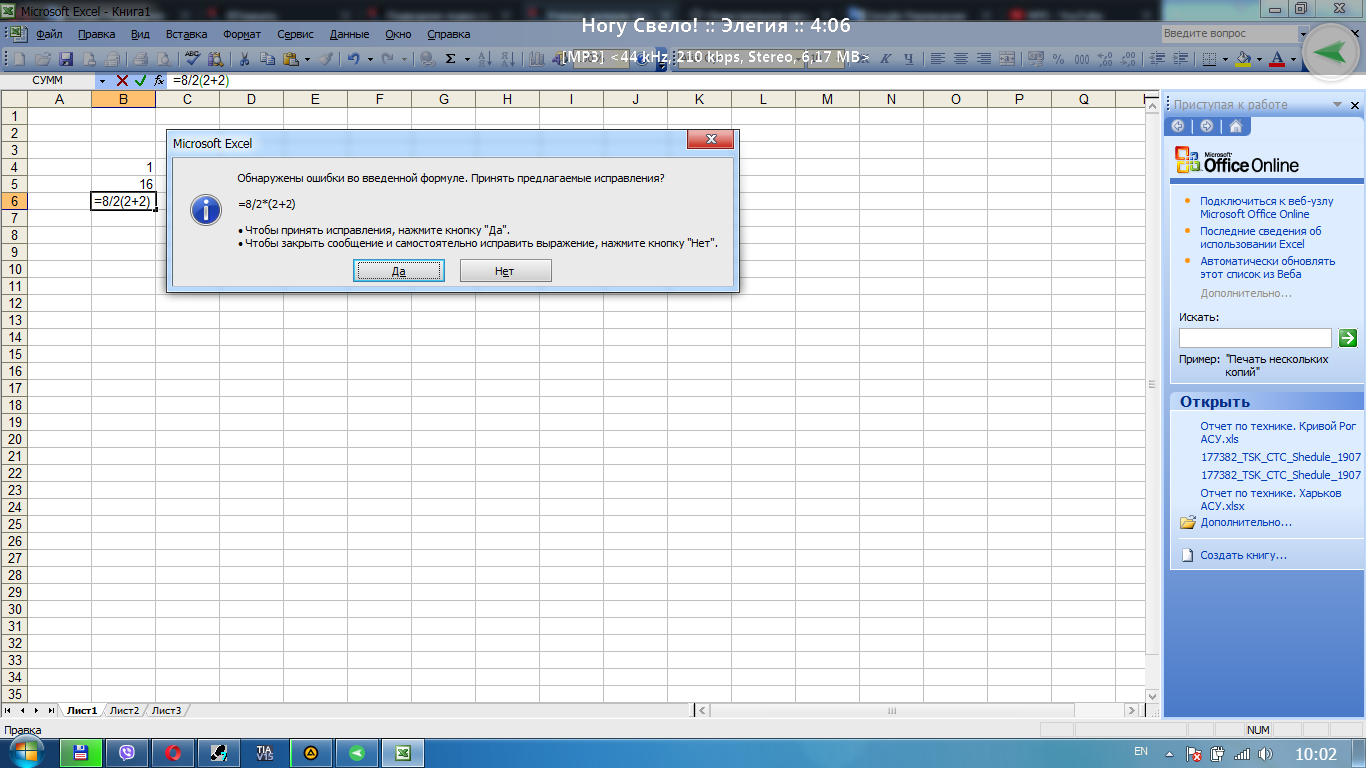Select cell B5 containing 16
The width and height of the screenshot is (1366, 768).
123,184
